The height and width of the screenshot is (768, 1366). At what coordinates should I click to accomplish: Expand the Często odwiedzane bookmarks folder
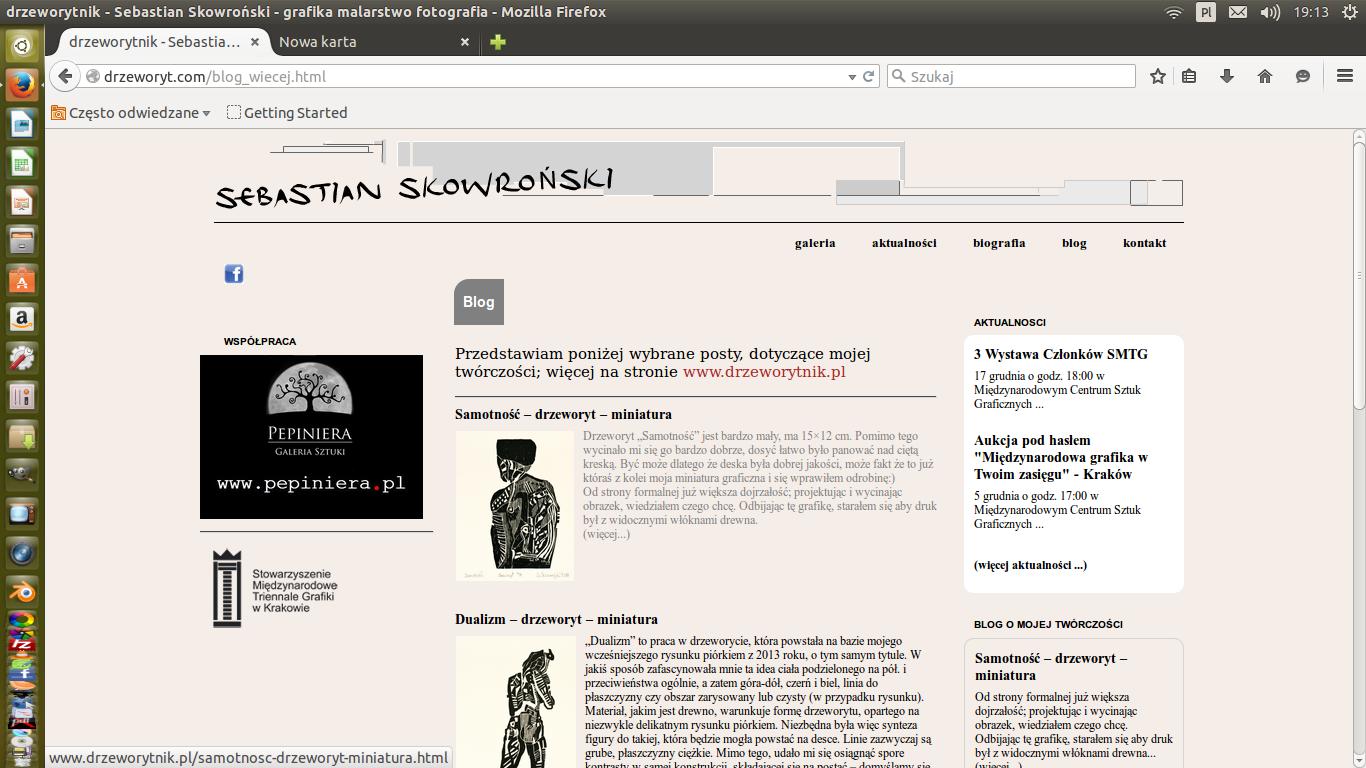(x=131, y=113)
